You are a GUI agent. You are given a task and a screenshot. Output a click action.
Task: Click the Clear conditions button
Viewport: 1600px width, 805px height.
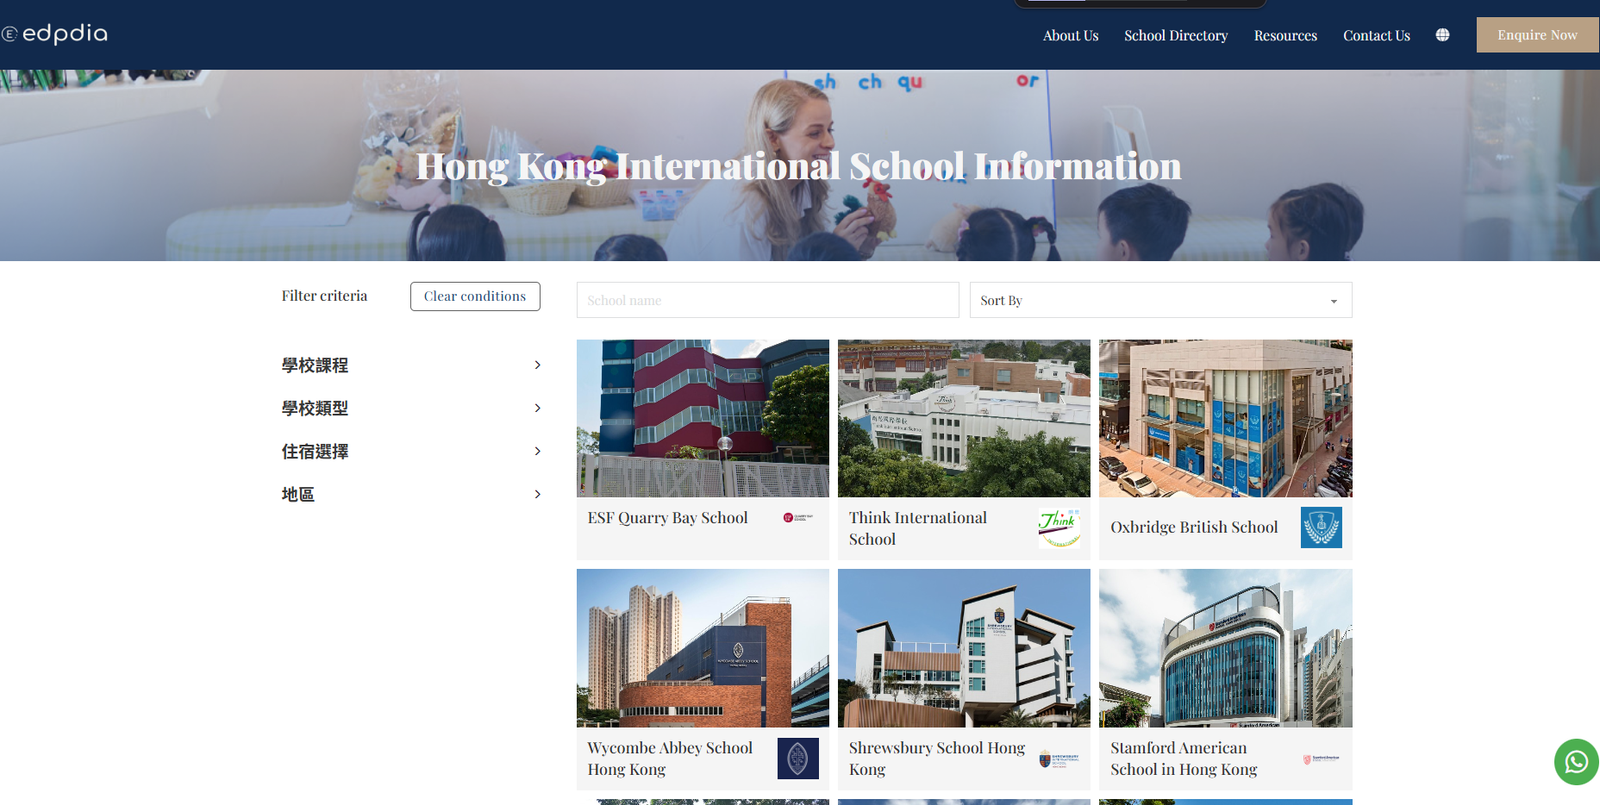click(475, 296)
